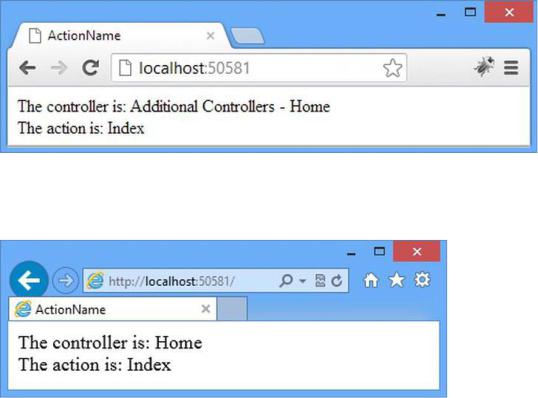Click the IE logo in the address bar
538x398 pixels.
(x=95, y=280)
